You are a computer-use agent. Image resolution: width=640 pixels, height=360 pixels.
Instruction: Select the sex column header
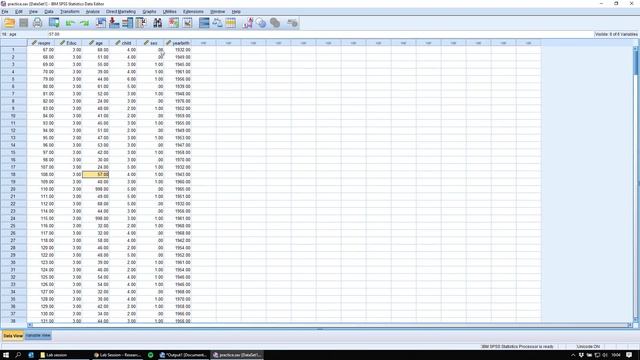[150, 43]
